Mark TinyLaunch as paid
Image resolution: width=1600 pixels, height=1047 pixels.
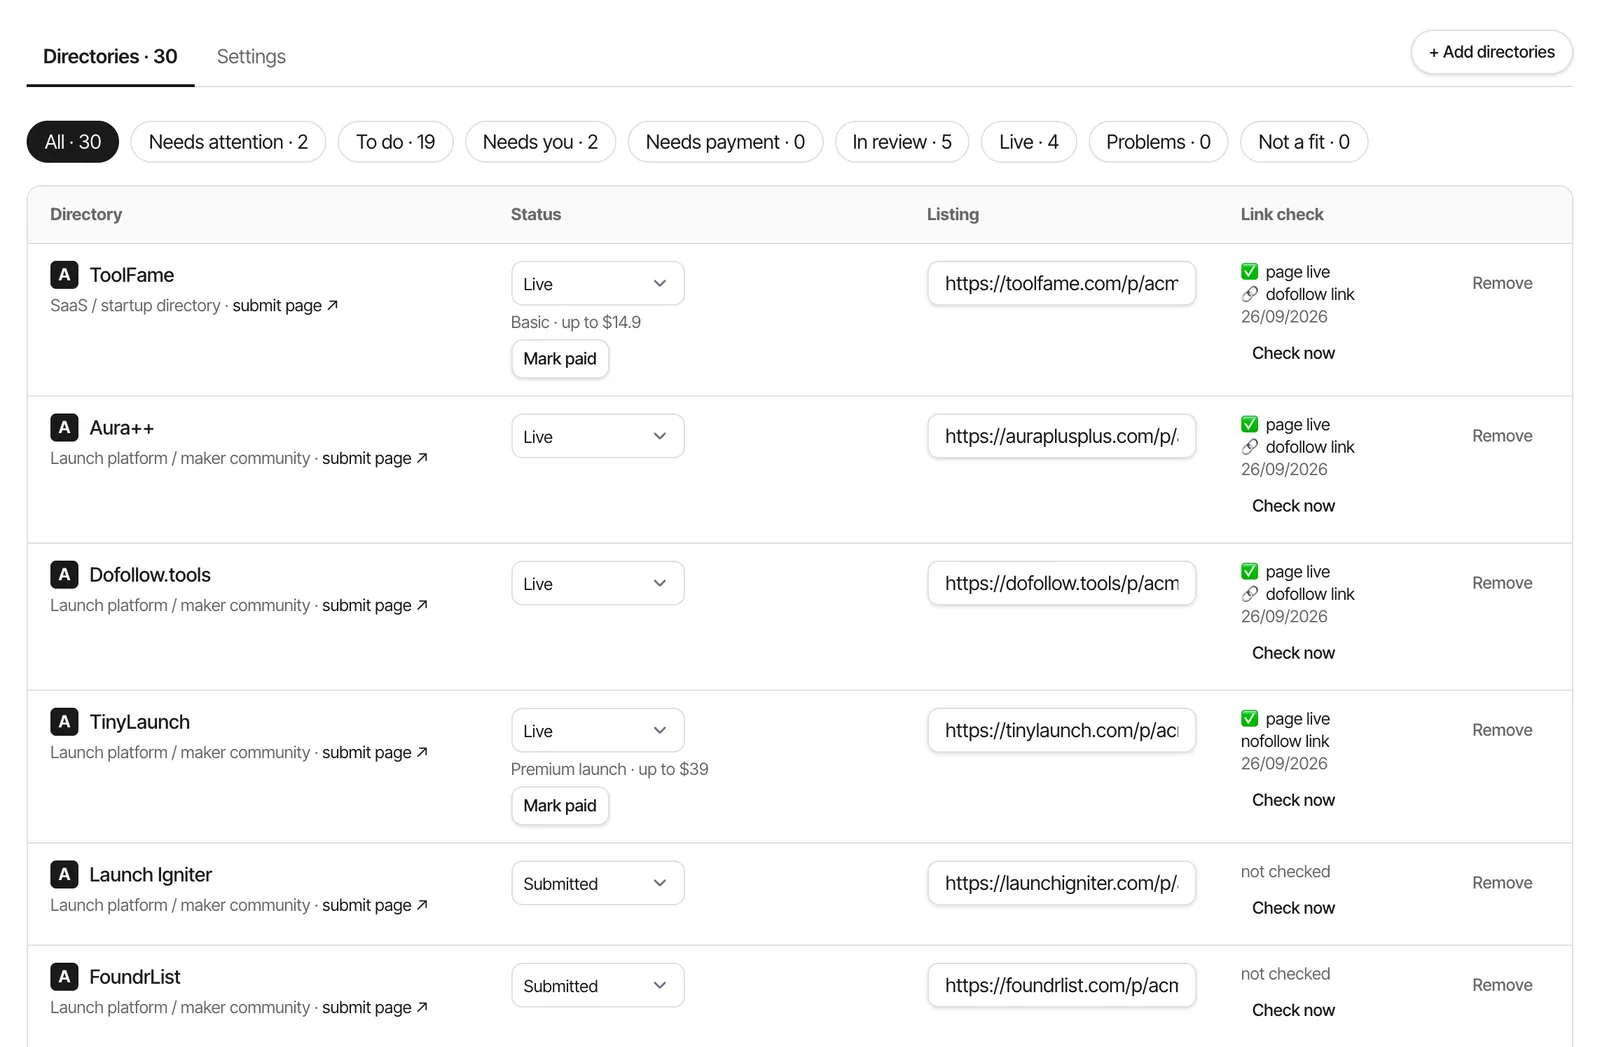pos(560,805)
